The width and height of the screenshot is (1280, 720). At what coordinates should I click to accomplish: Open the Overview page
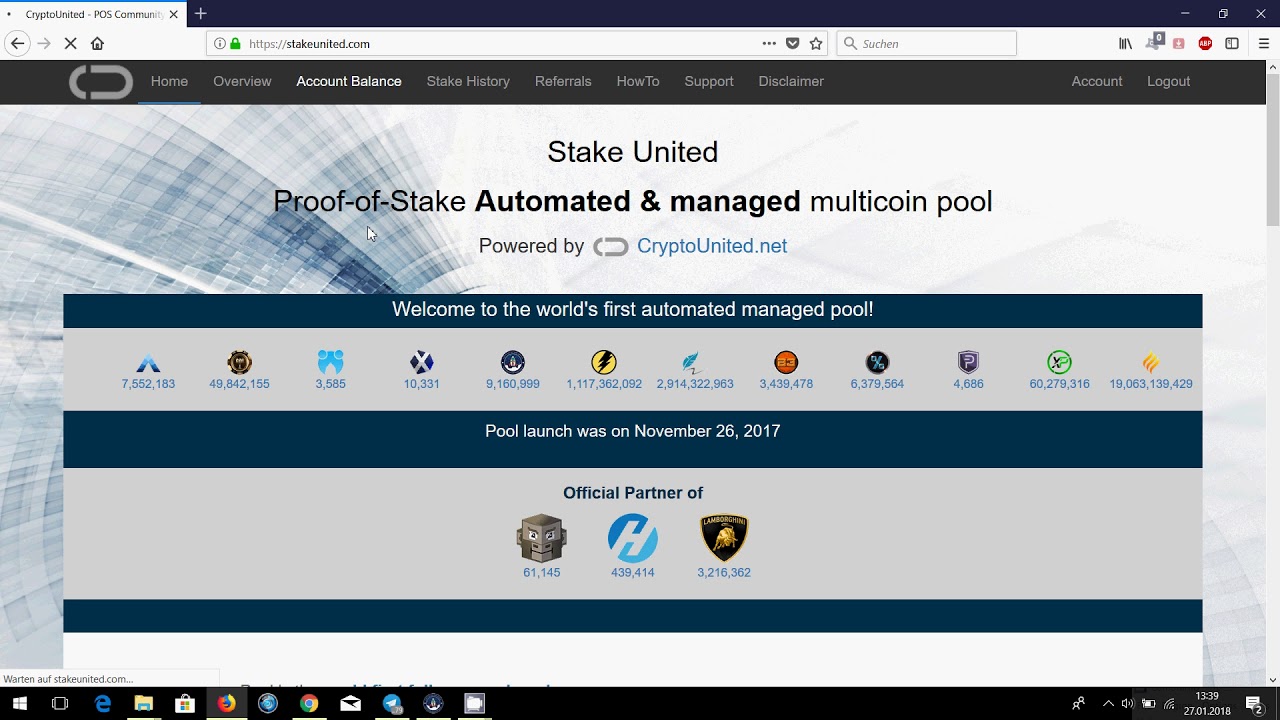click(x=242, y=81)
